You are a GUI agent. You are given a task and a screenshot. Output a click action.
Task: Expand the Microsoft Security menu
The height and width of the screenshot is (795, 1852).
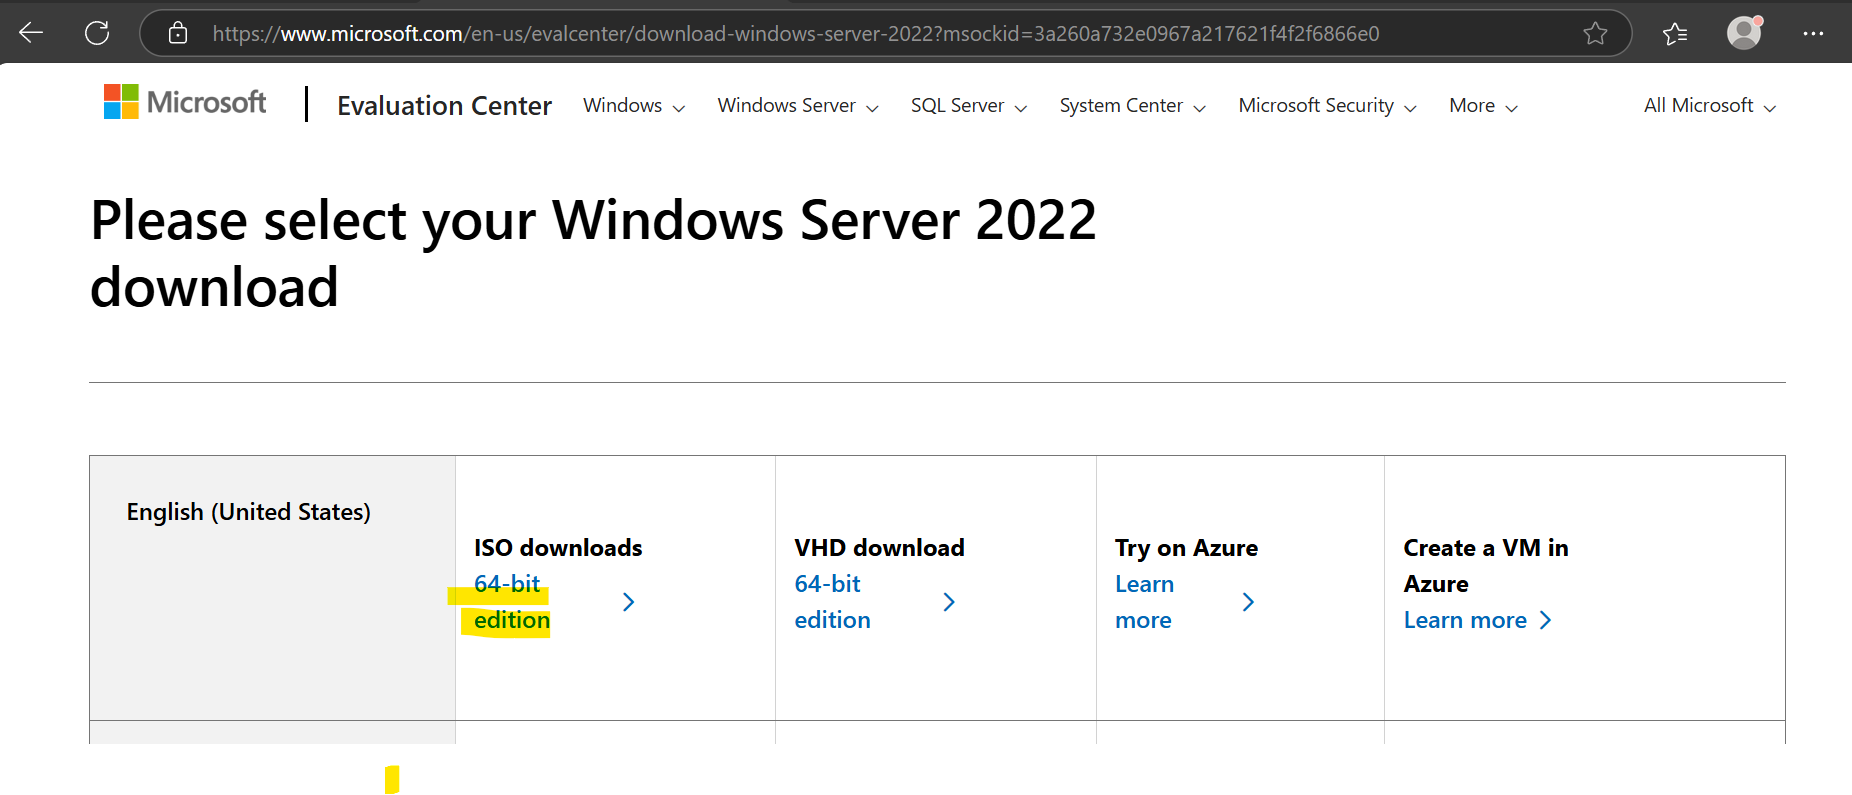[x=1328, y=106]
